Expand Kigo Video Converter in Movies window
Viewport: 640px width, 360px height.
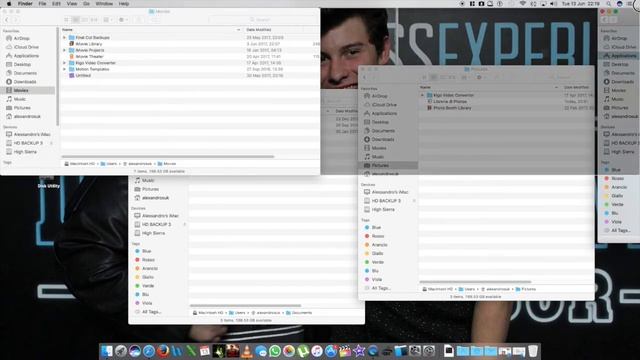point(64,63)
